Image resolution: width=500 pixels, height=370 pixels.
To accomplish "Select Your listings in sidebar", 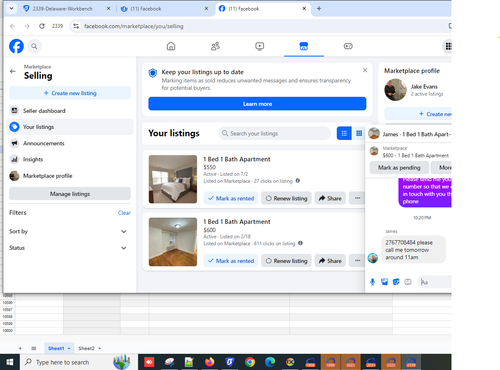I will click(x=70, y=127).
